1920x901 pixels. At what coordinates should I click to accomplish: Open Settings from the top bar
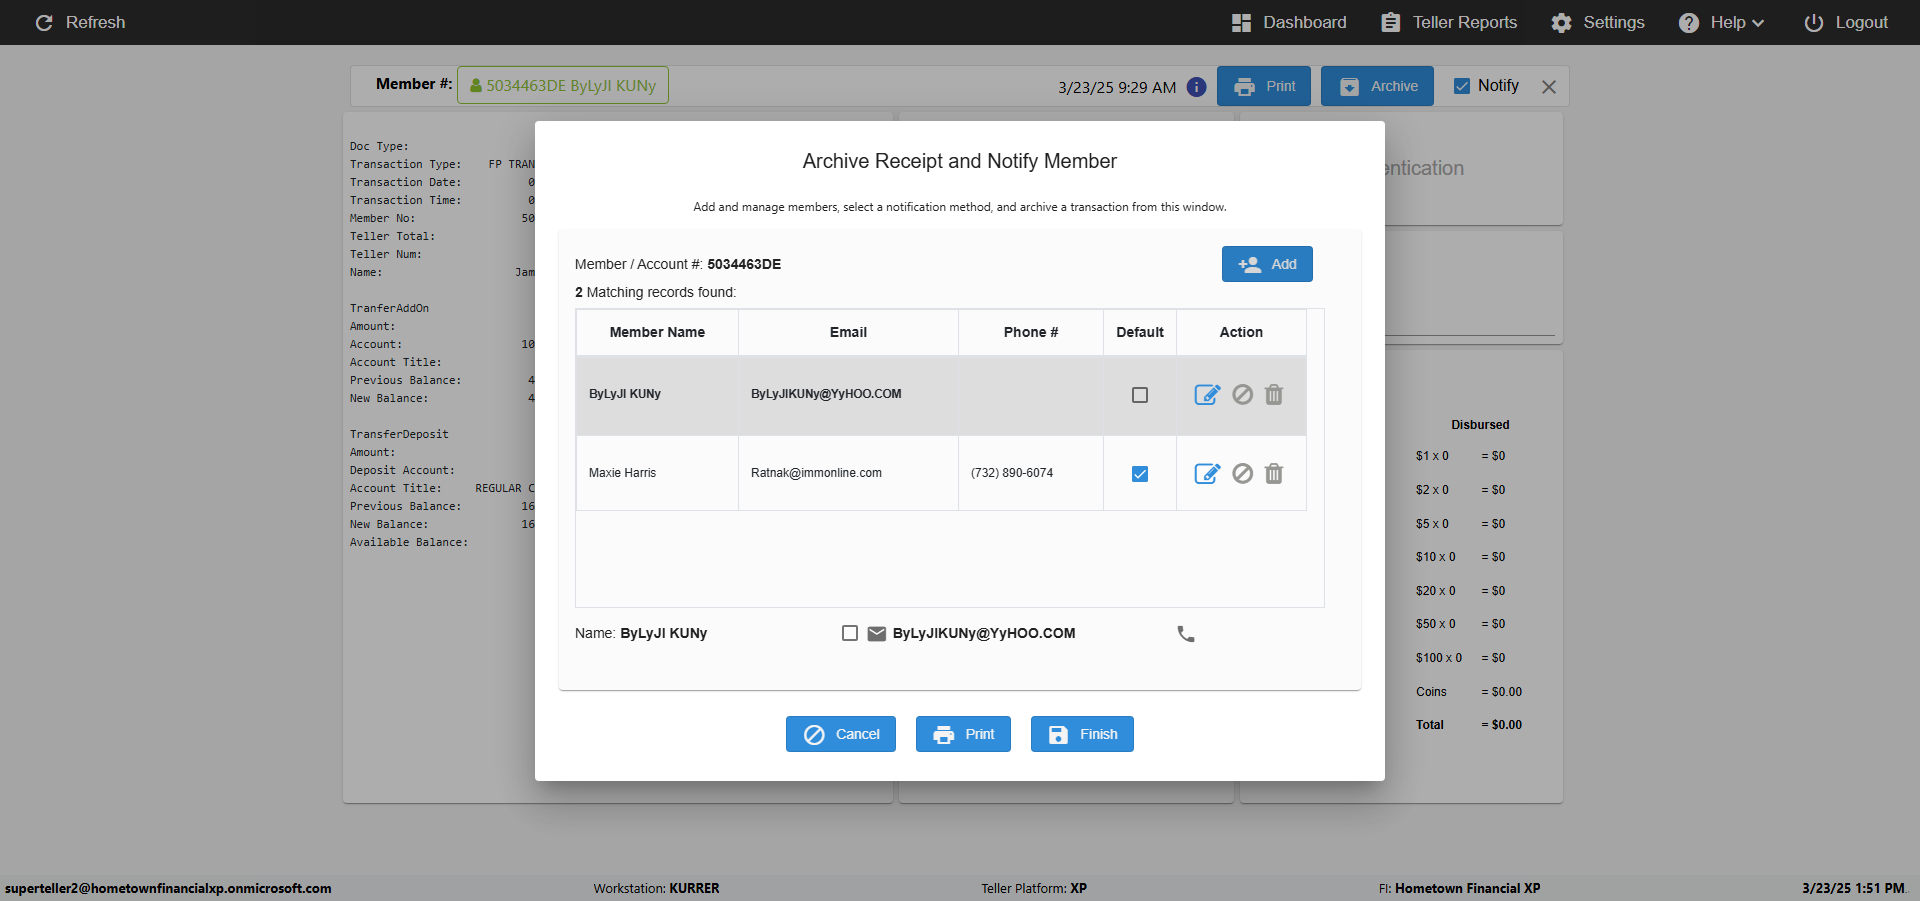click(x=1598, y=22)
